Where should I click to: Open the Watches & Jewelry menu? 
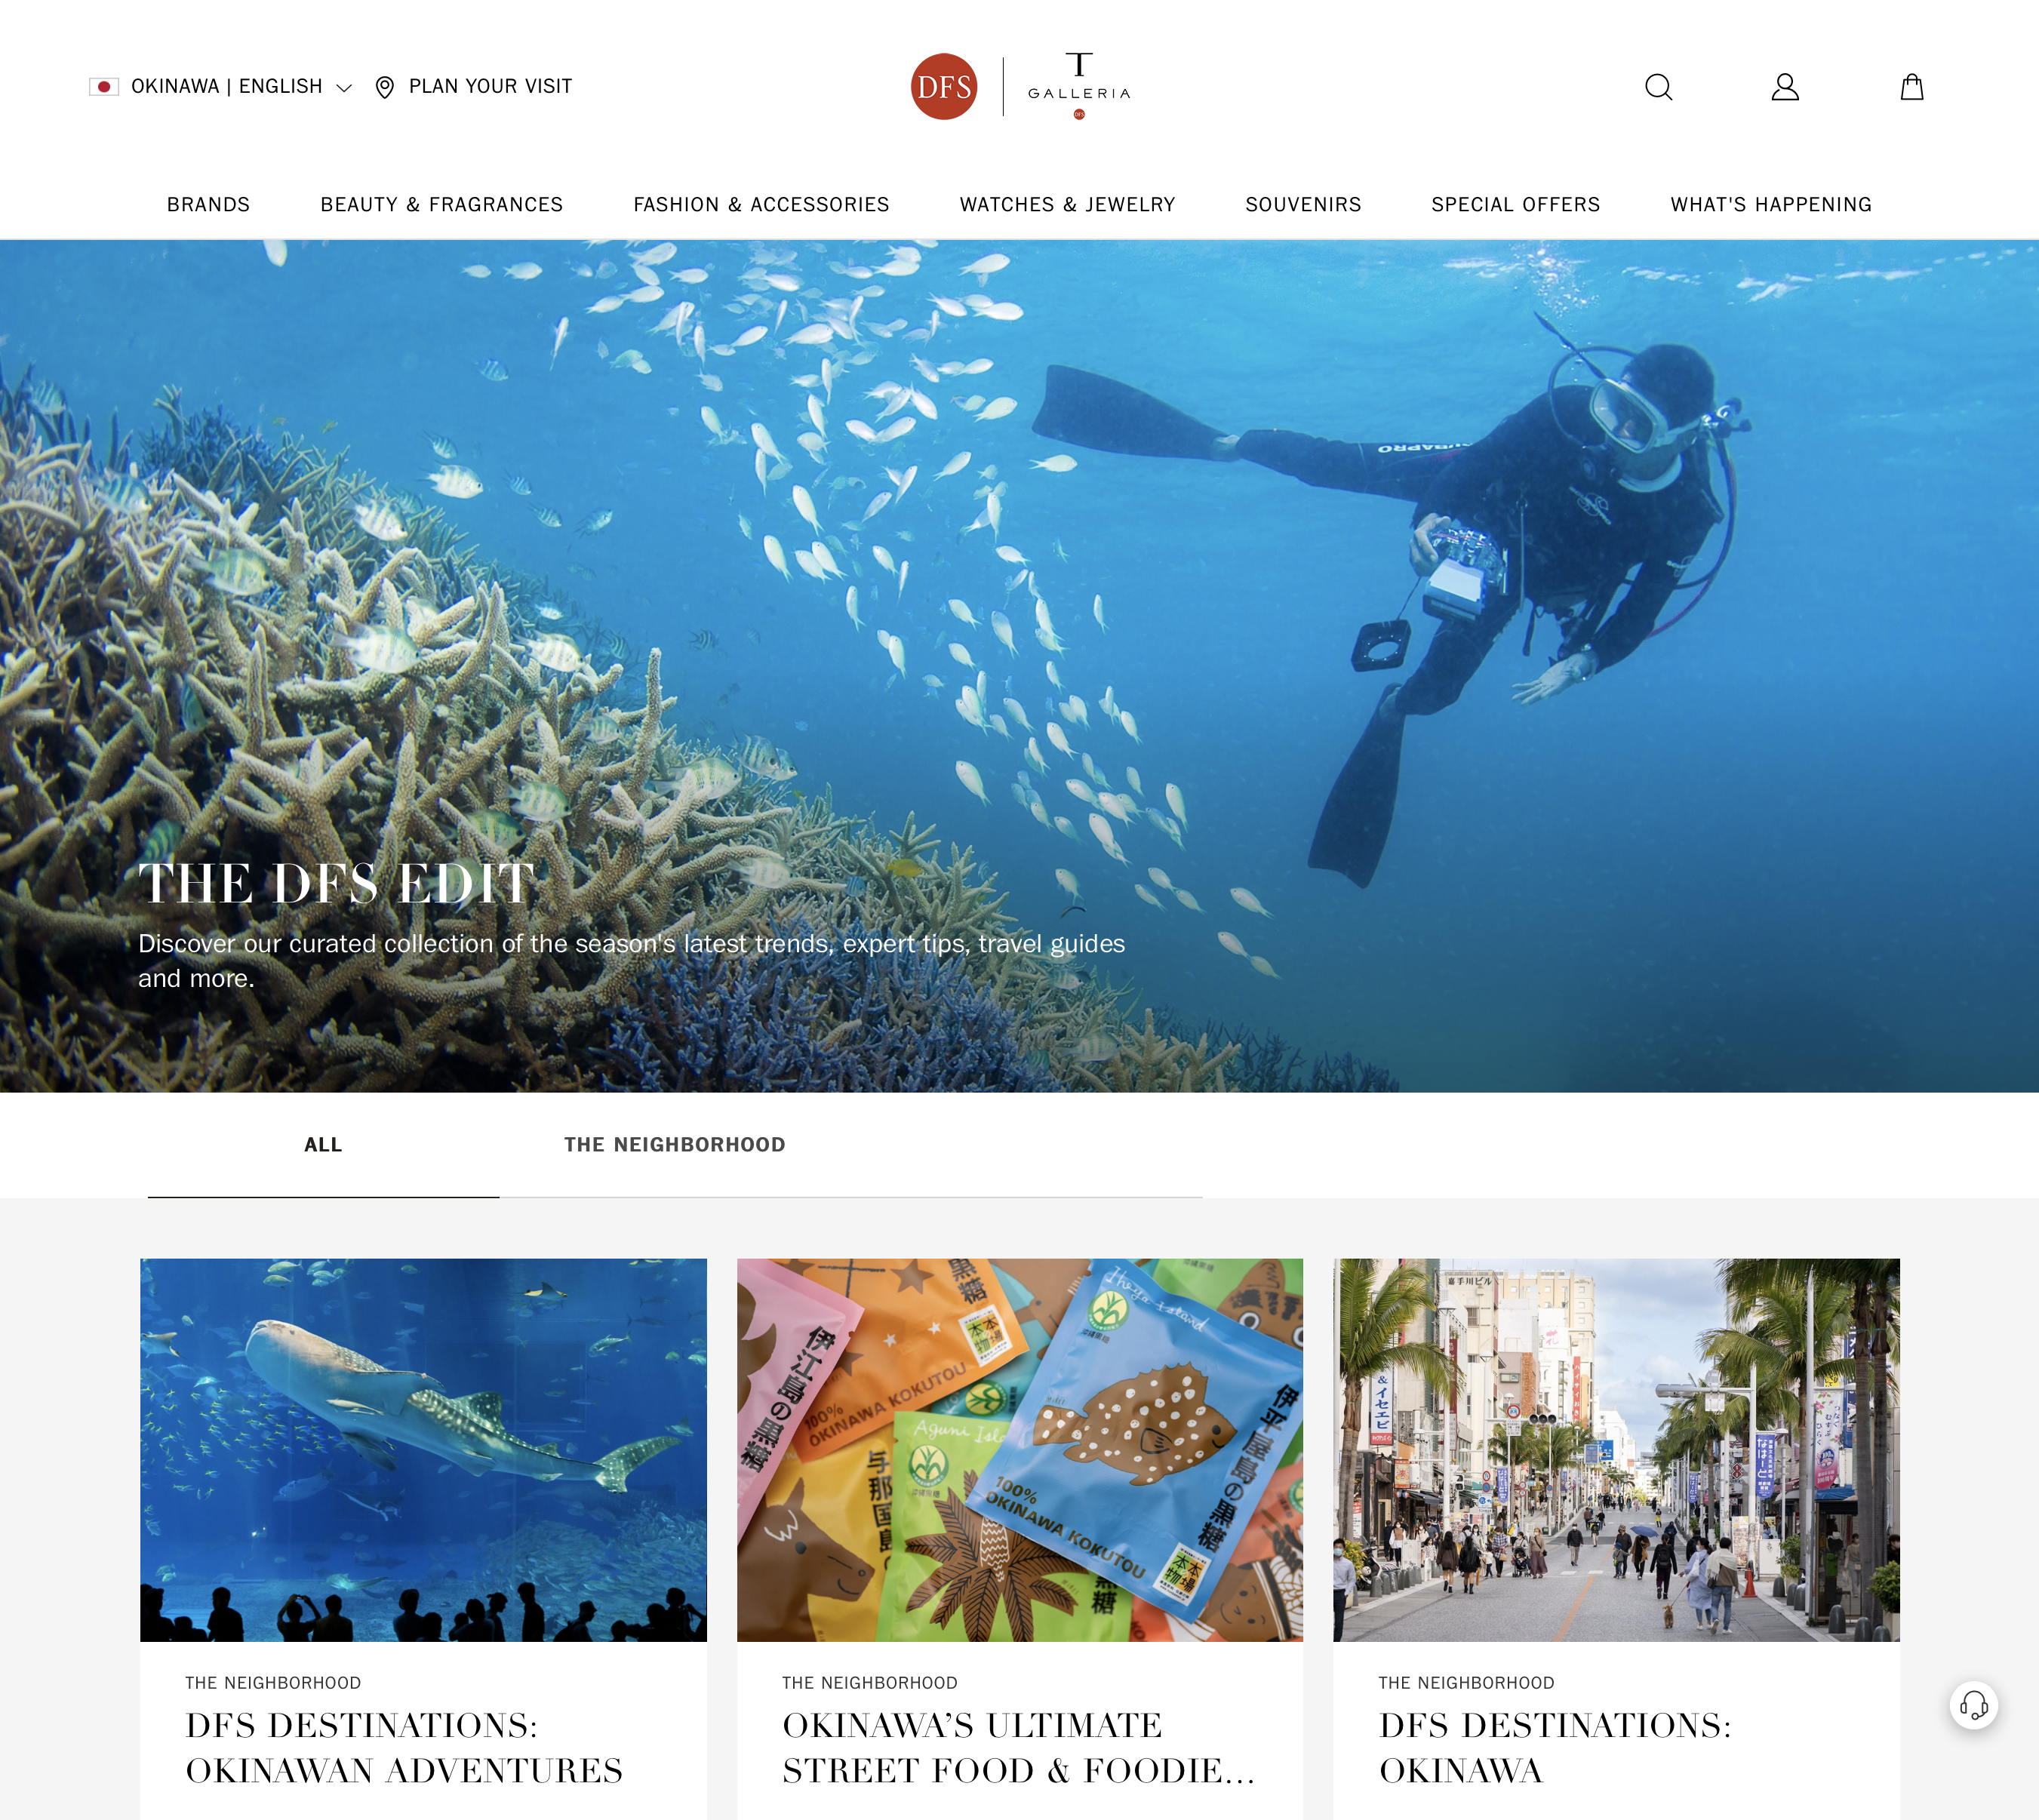click(1067, 204)
